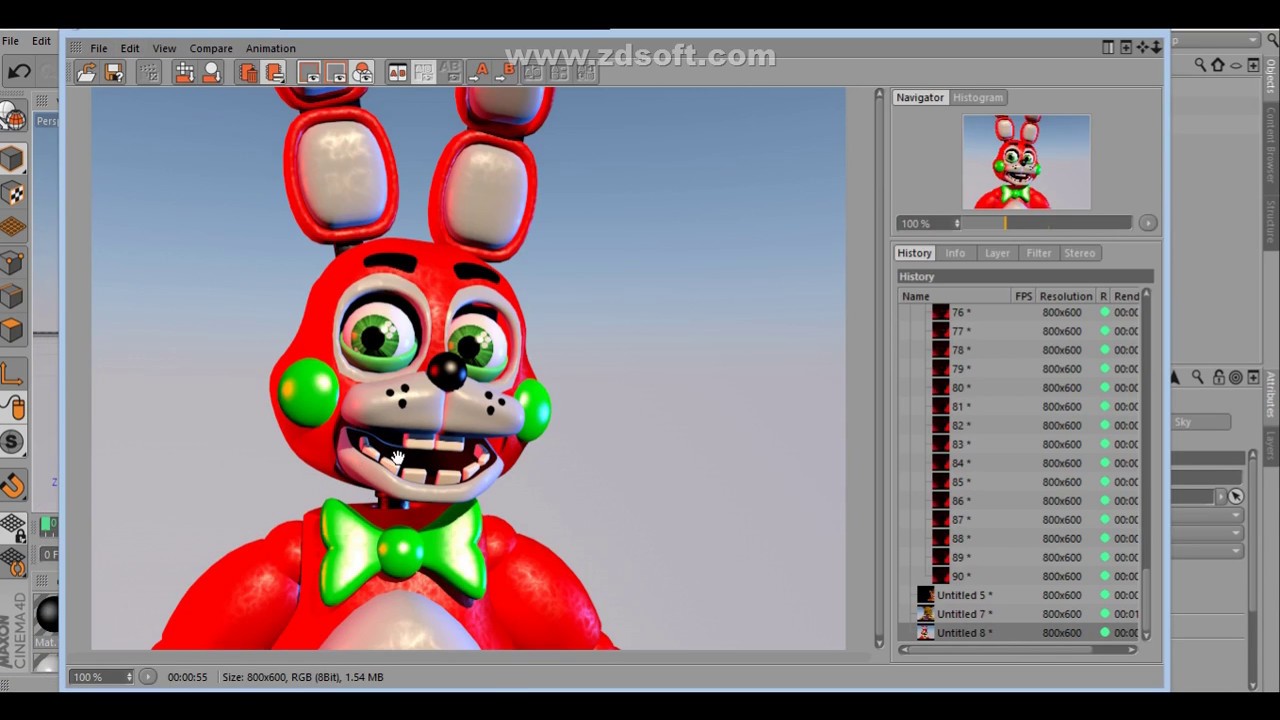Click the second display eye icon
The image size is (1280, 720).
[336, 72]
